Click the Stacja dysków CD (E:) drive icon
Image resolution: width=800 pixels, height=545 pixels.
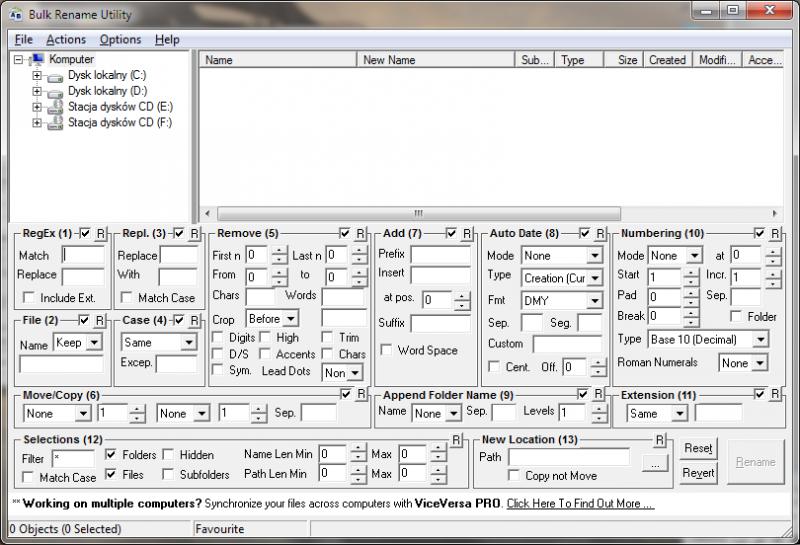[x=55, y=107]
